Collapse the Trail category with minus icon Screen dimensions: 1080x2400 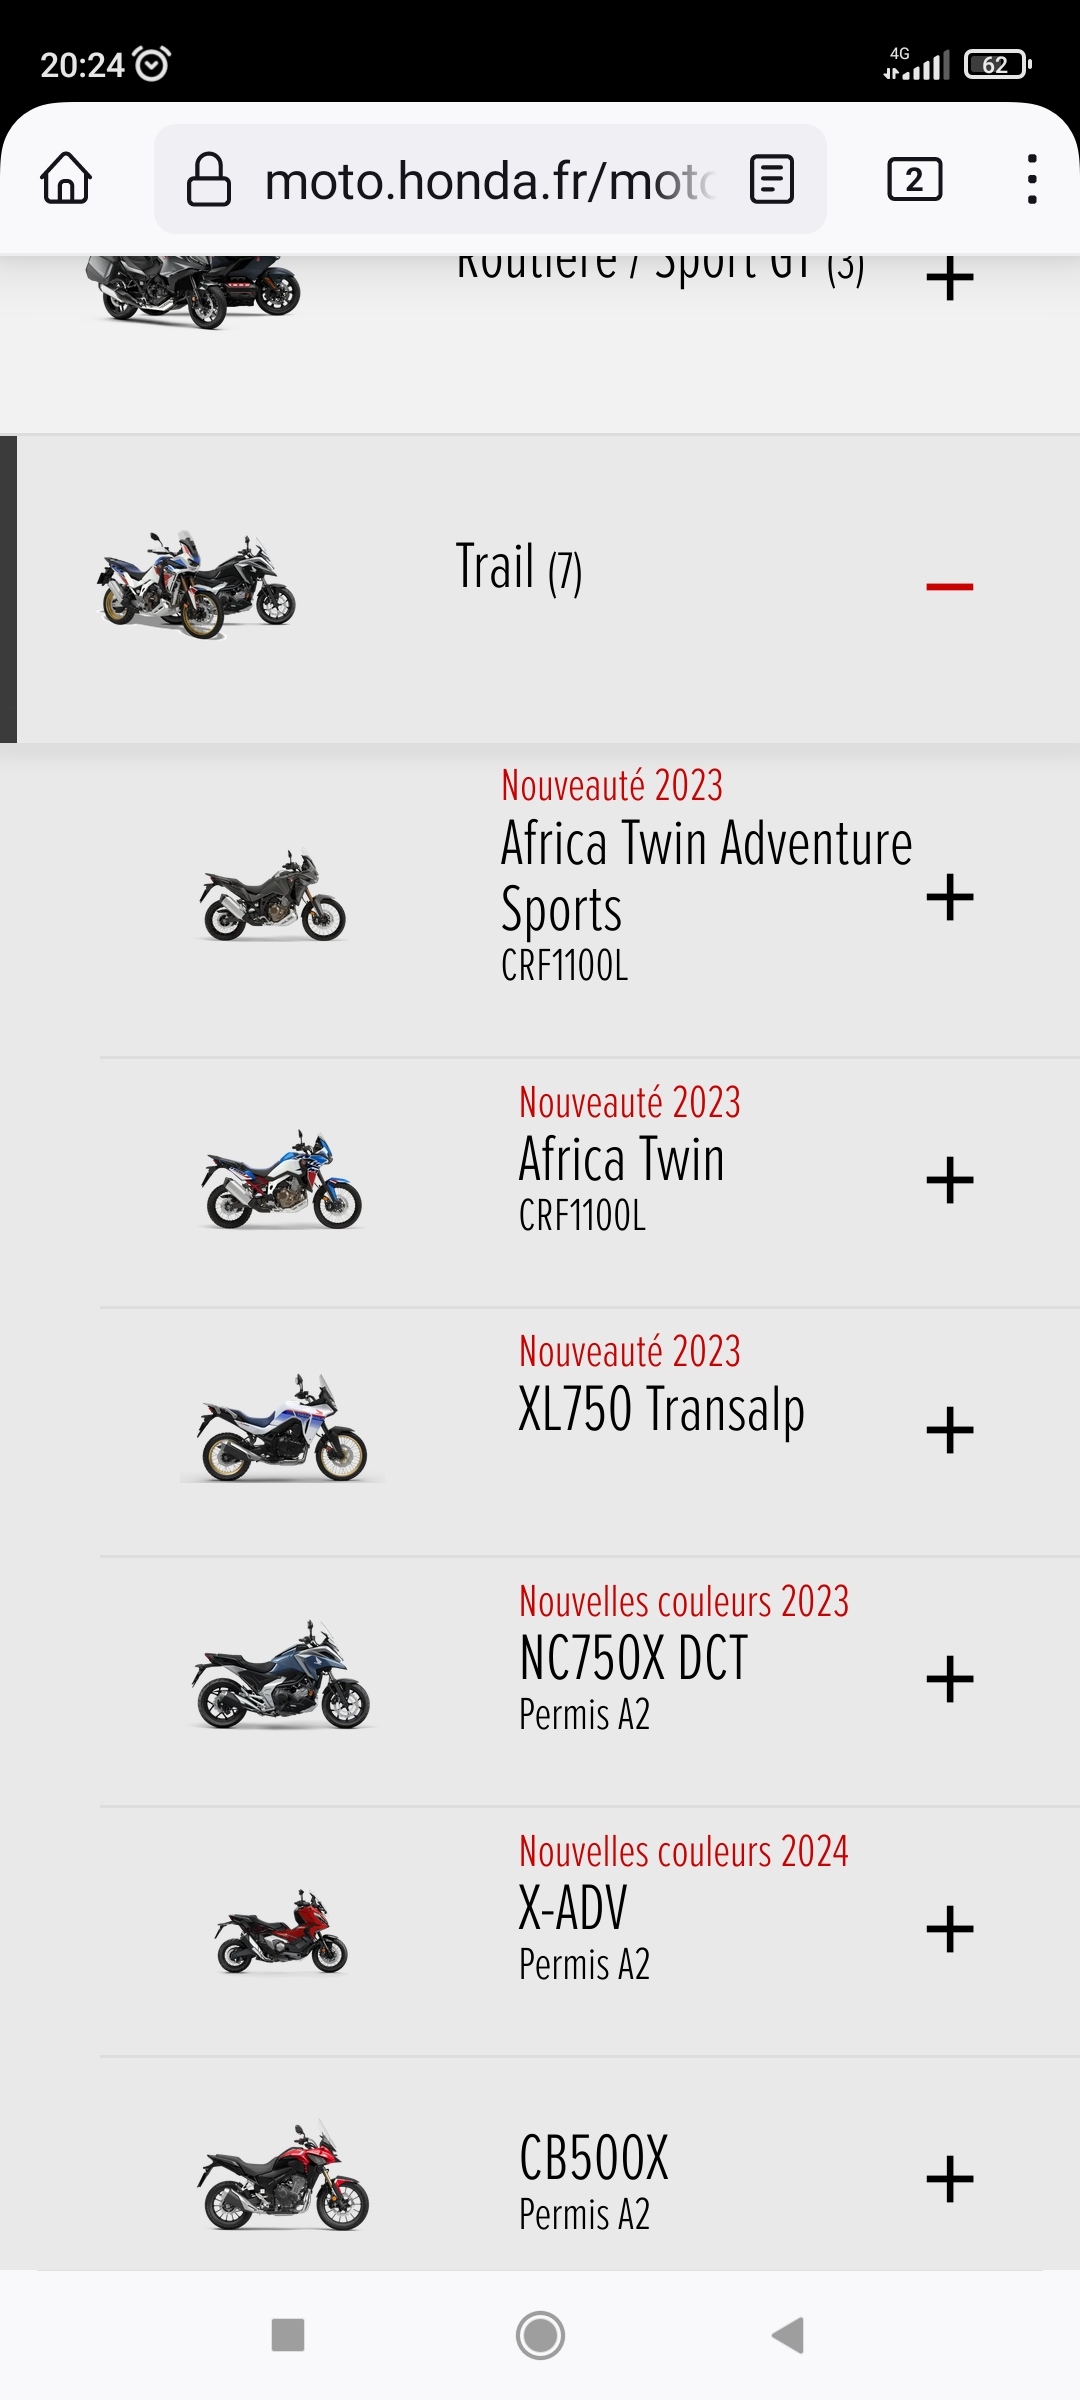coord(949,586)
